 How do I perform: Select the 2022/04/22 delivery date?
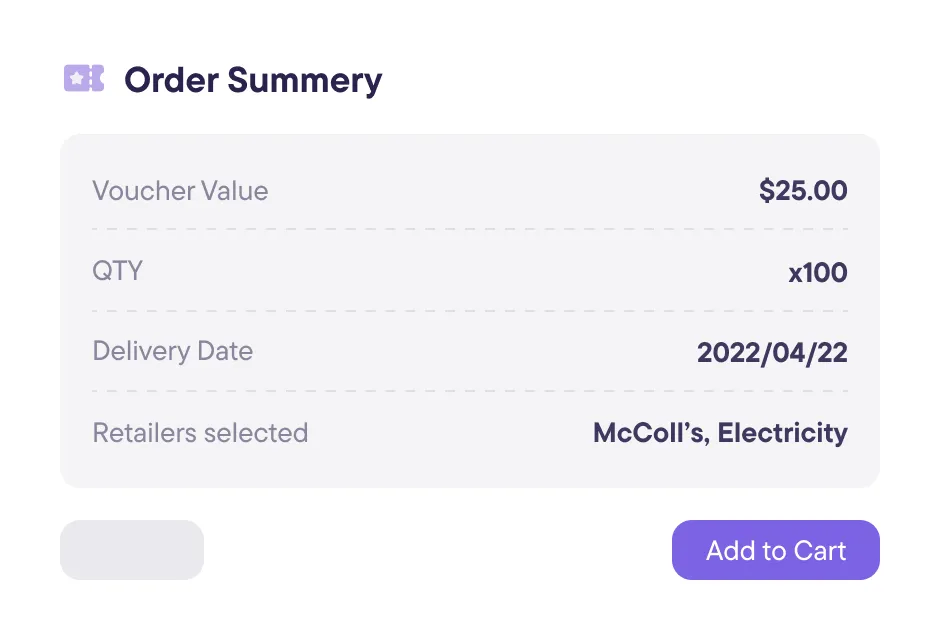point(772,352)
